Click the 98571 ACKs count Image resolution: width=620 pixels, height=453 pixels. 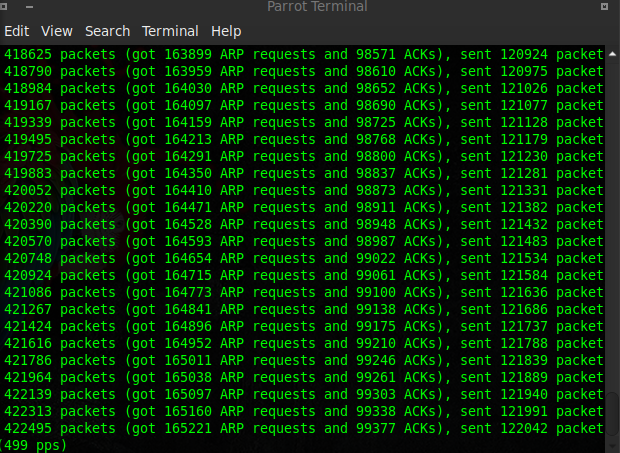376,54
